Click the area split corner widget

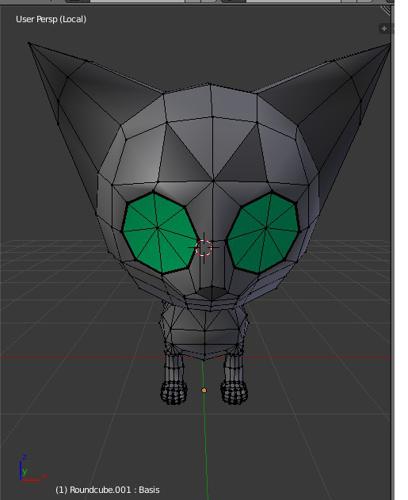tap(386, 10)
